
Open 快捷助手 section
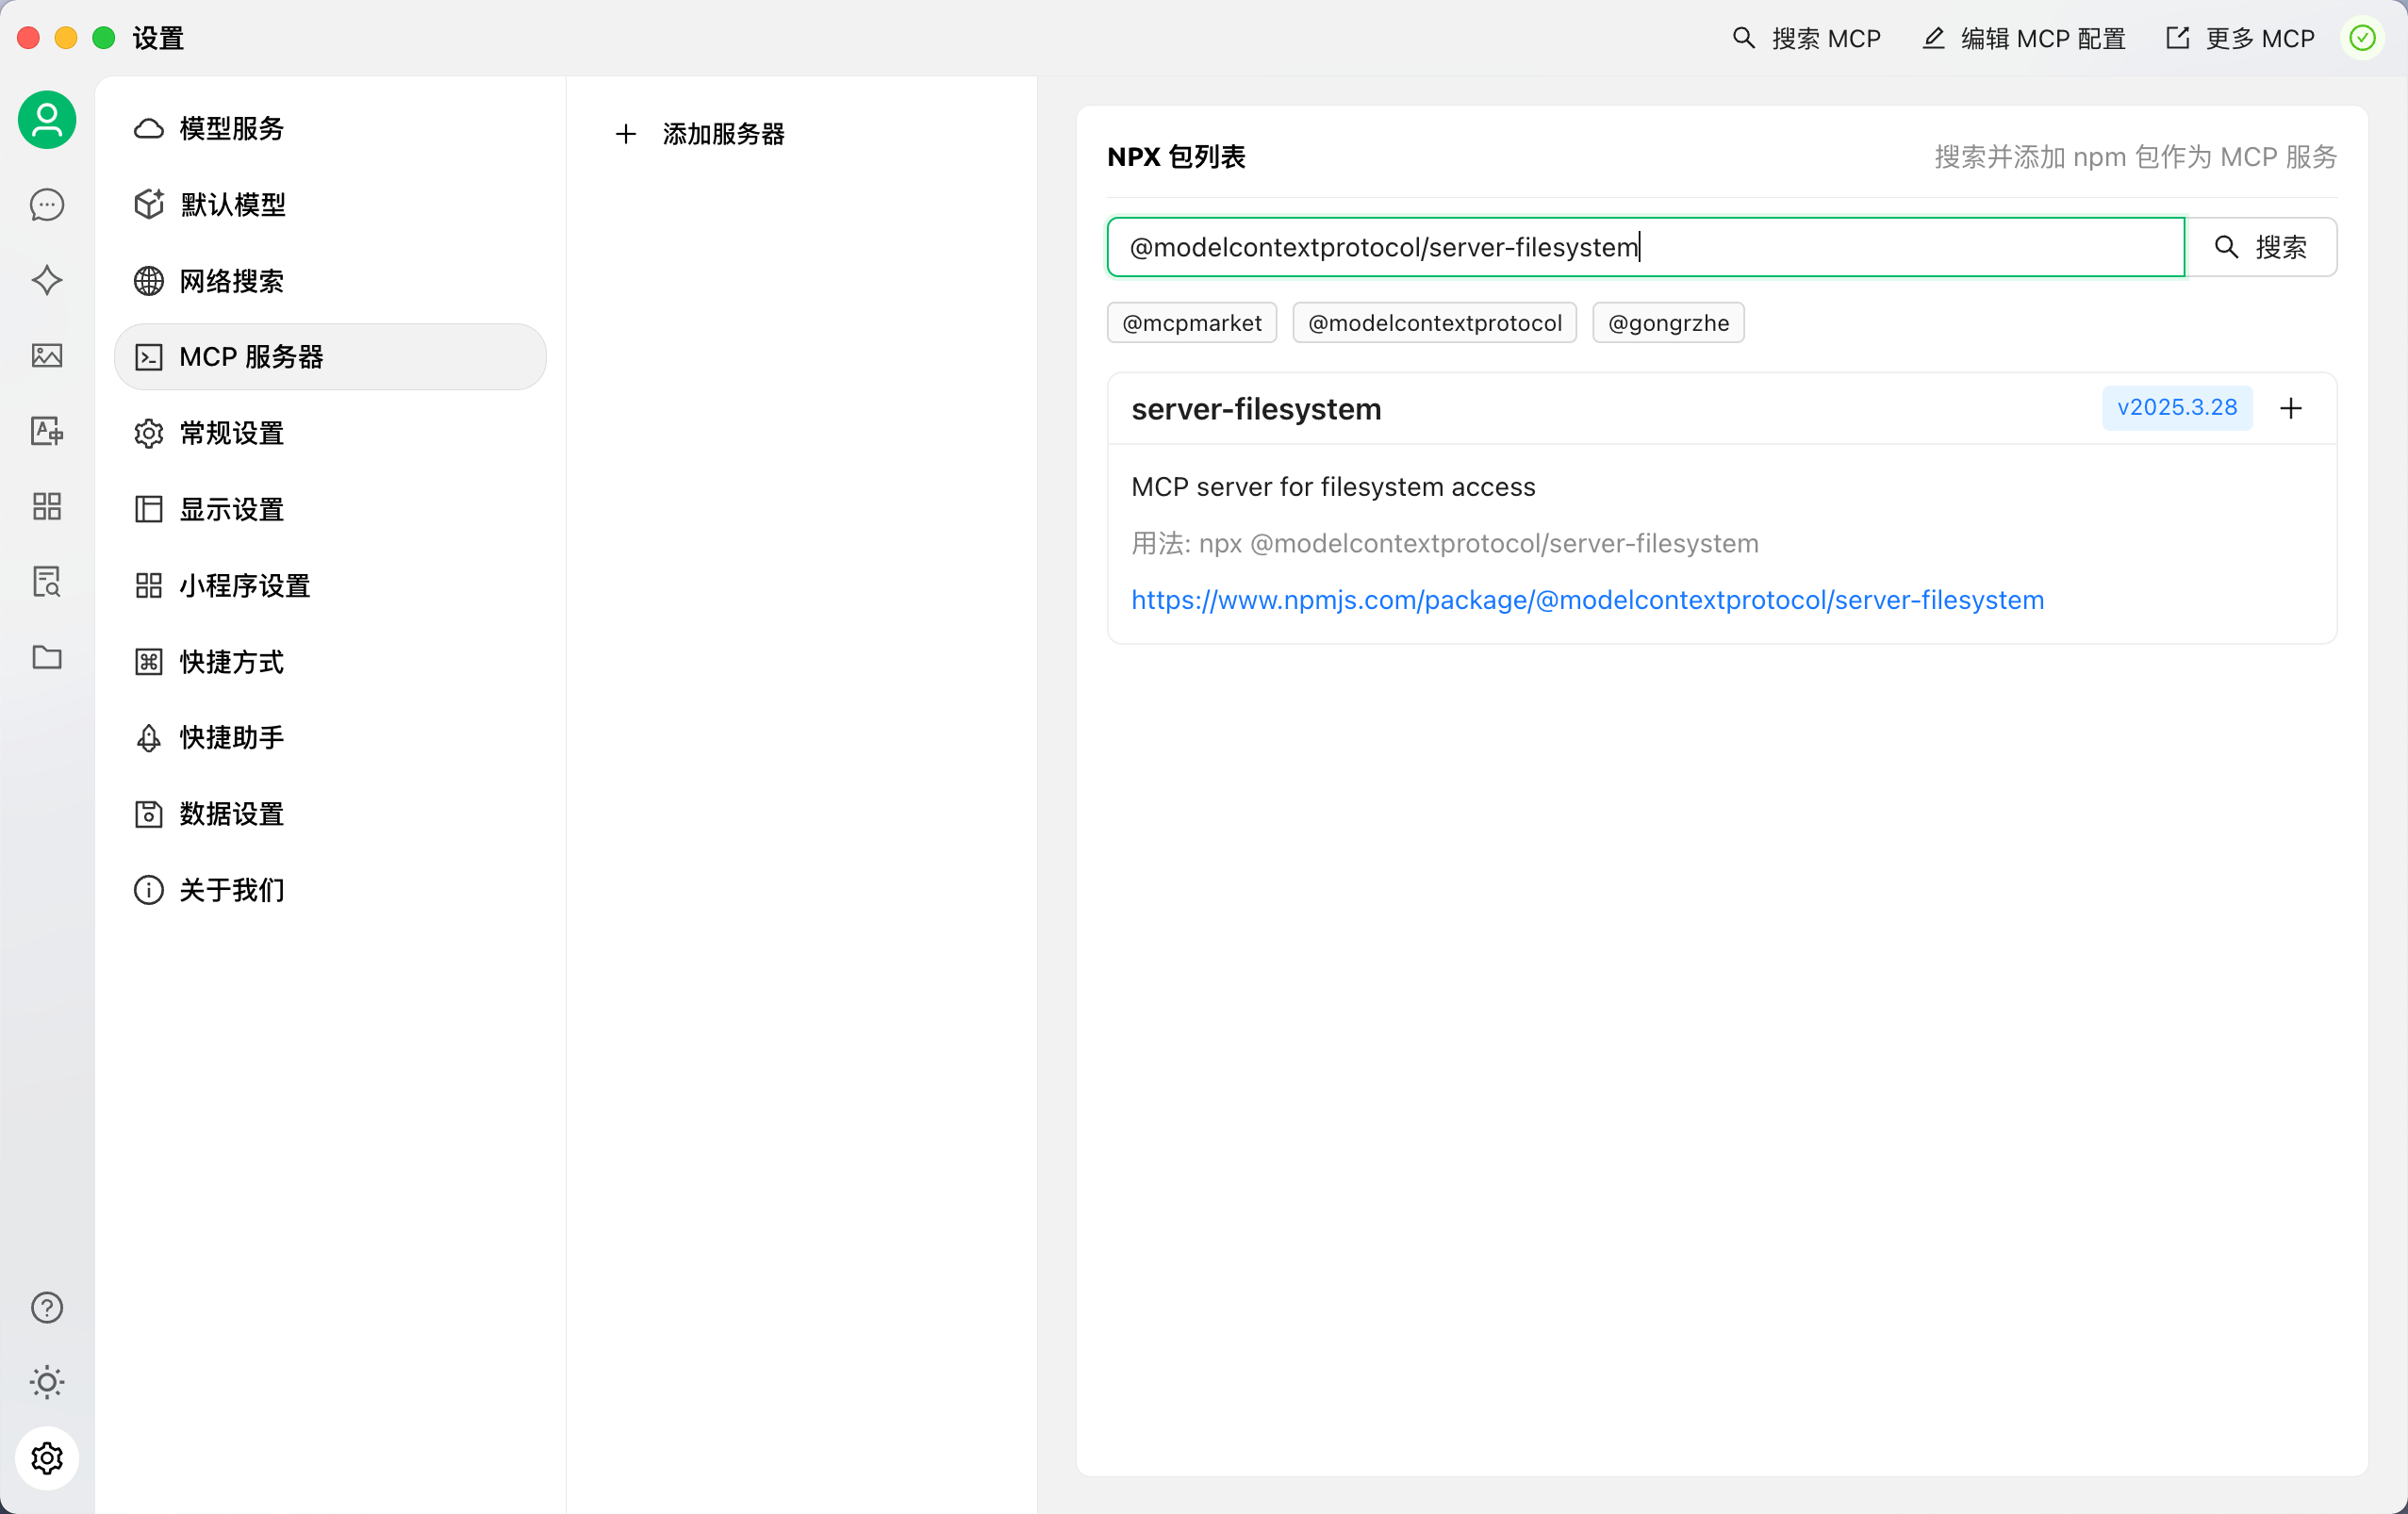click(x=330, y=737)
